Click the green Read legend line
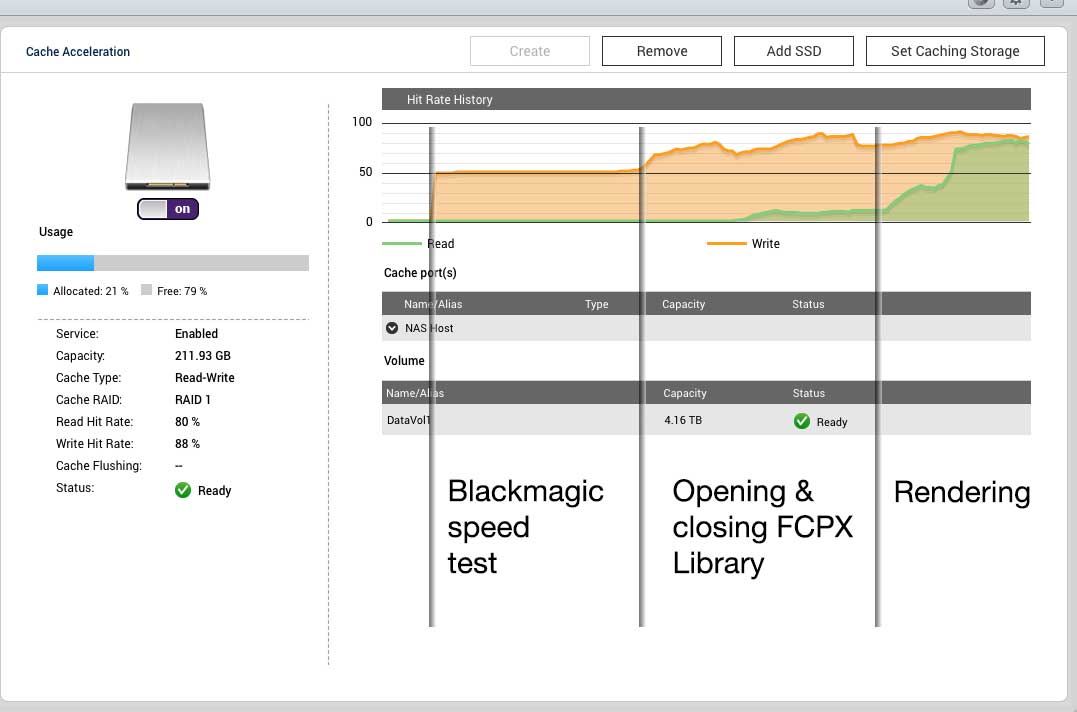The width and height of the screenshot is (1077, 712). tap(402, 243)
